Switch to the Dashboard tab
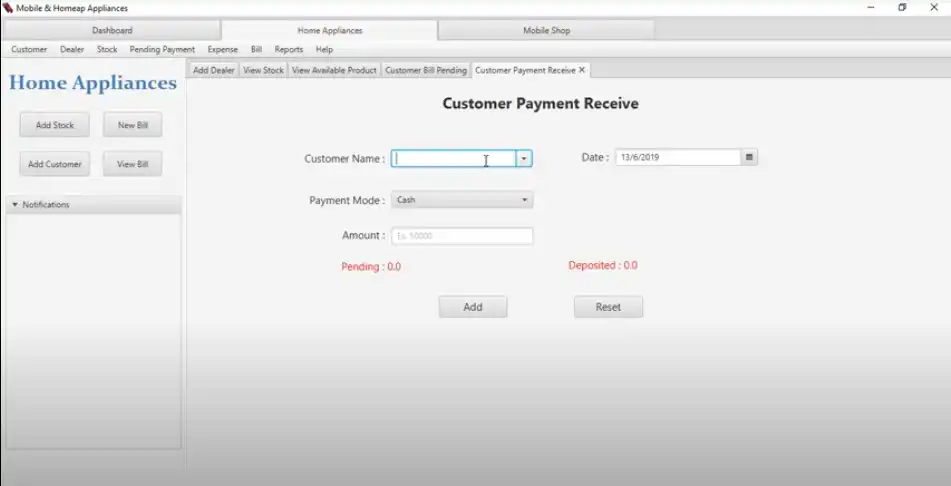Image resolution: width=951 pixels, height=486 pixels. 112,31
